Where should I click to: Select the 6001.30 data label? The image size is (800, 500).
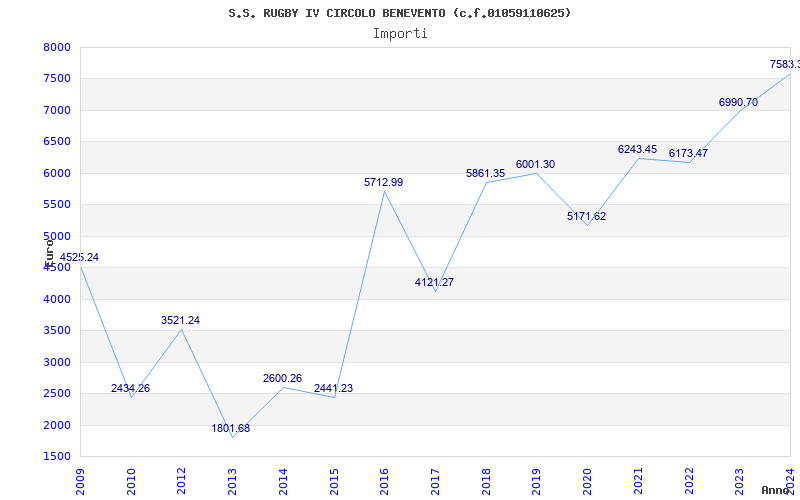pyautogui.click(x=536, y=165)
